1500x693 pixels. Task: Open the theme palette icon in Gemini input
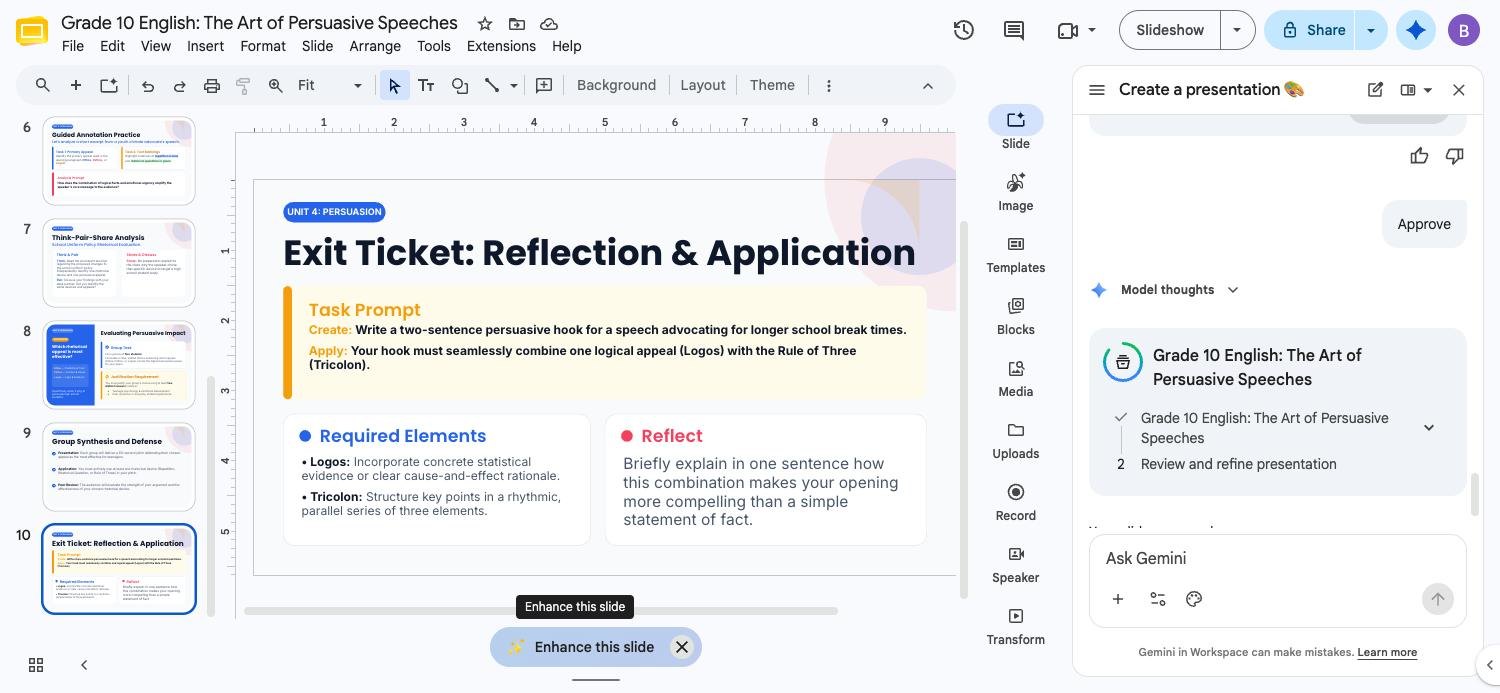(x=1193, y=599)
